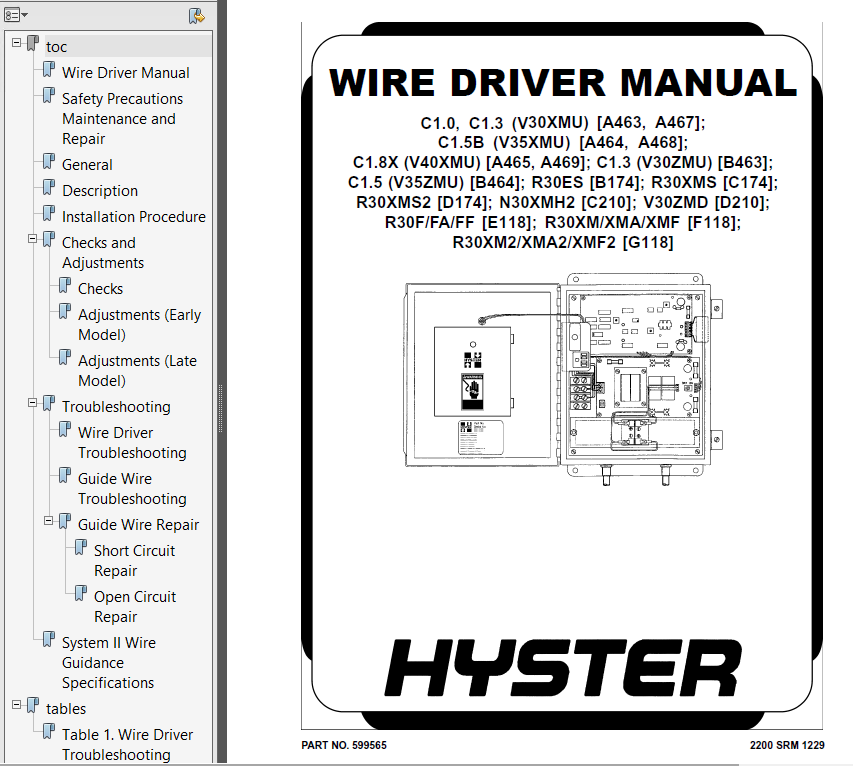Open the Checks bookmark
The width and height of the screenshot is (853, 766).
click(x=101, y=289)
